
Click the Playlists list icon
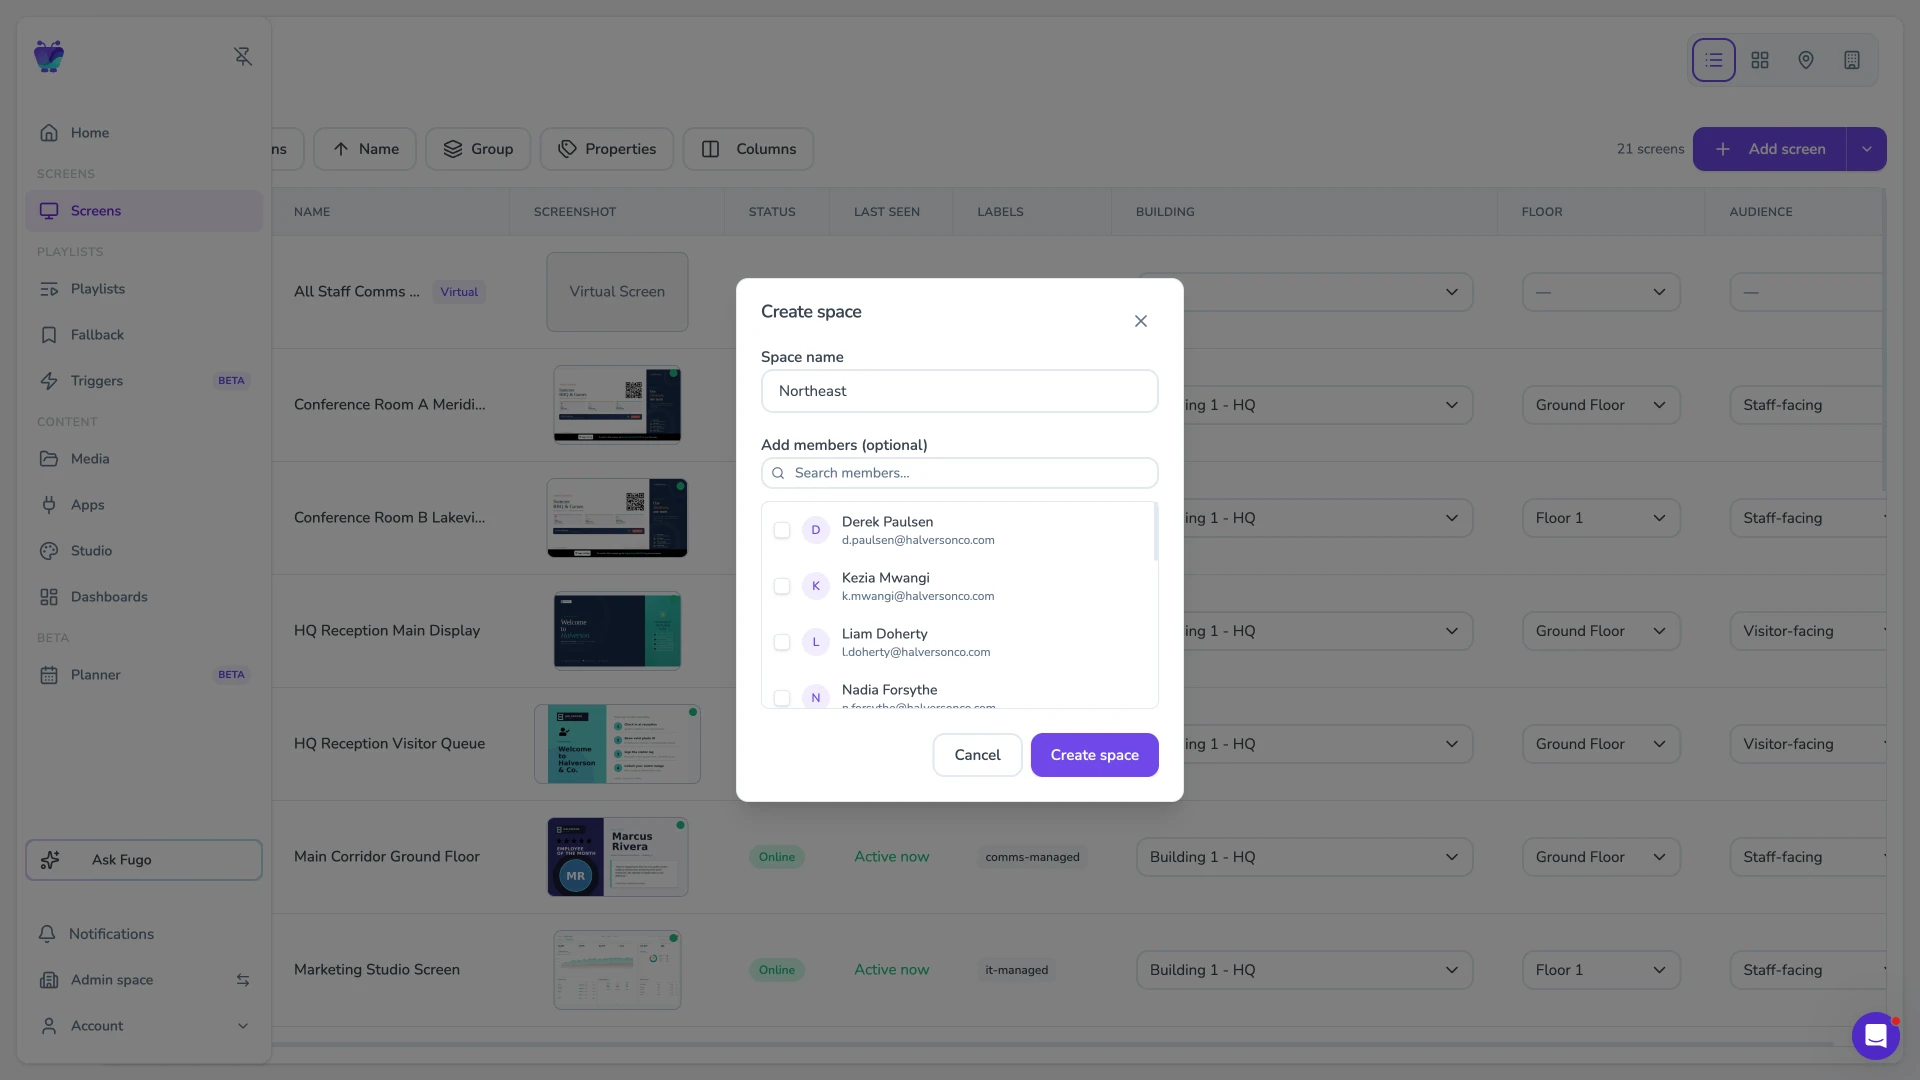click(x=49, y=289)
